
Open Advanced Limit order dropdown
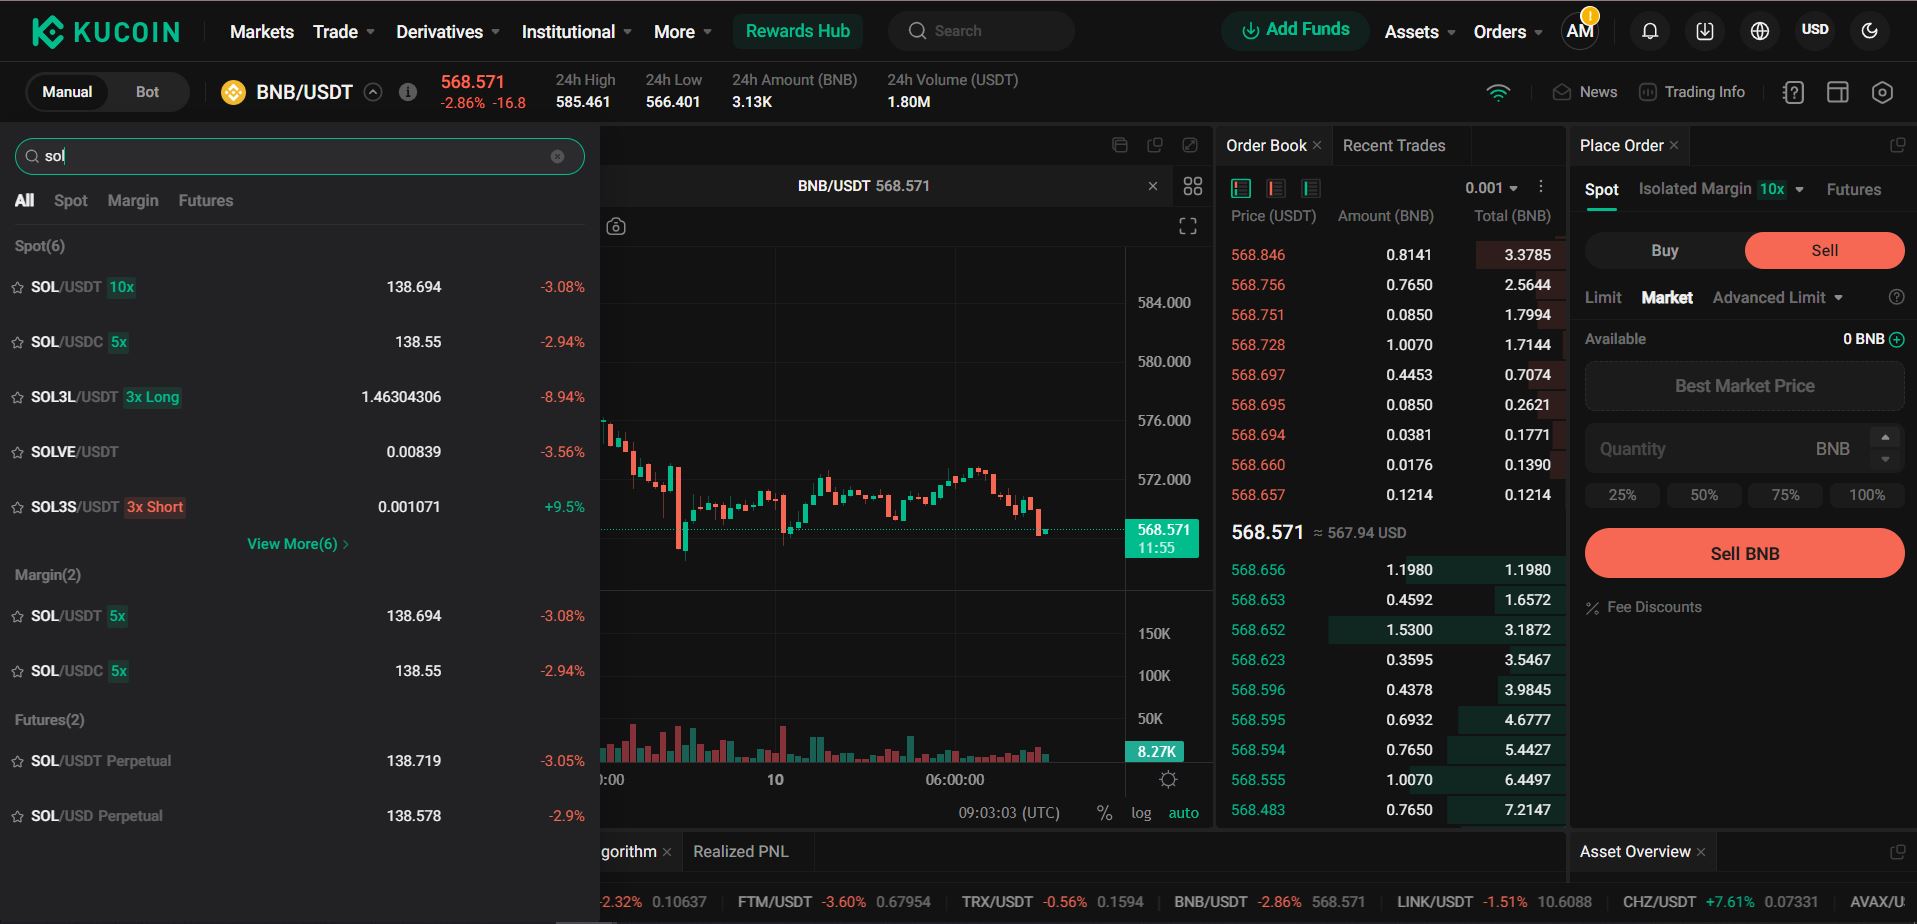click(1778, 297)
